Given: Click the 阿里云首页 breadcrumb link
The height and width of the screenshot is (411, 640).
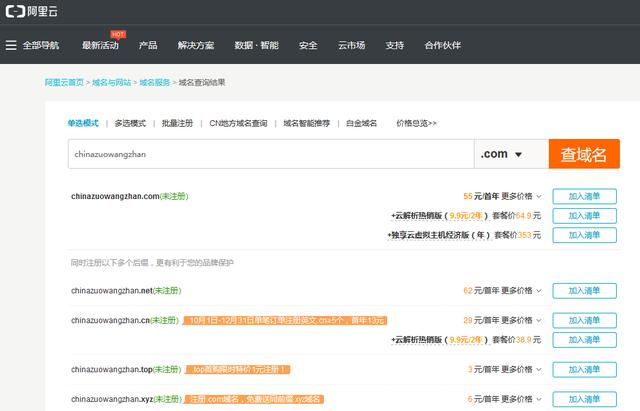Looking at the screenshot, I should tap(64, 82).
